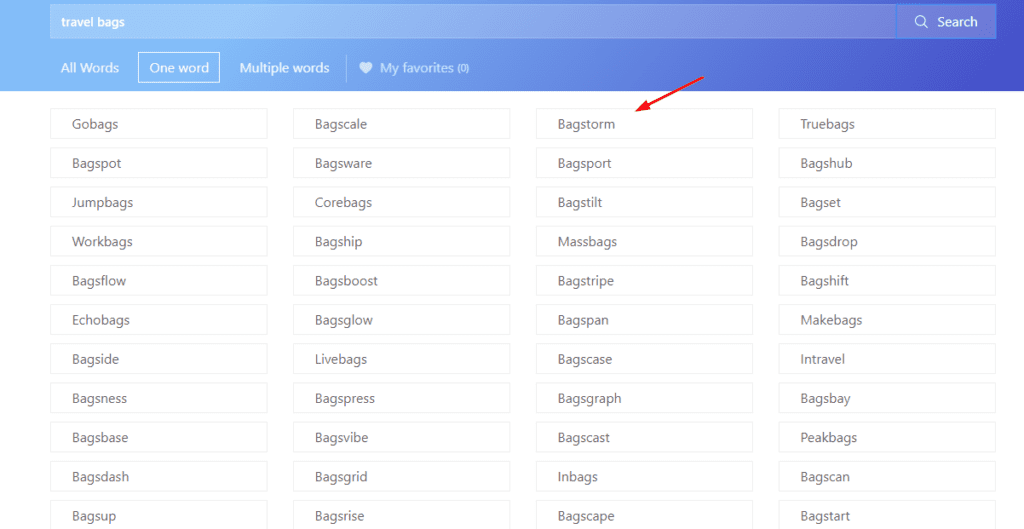Pick the Inbags suggestion
The image size is (1024, 529).
click(645, 476)
